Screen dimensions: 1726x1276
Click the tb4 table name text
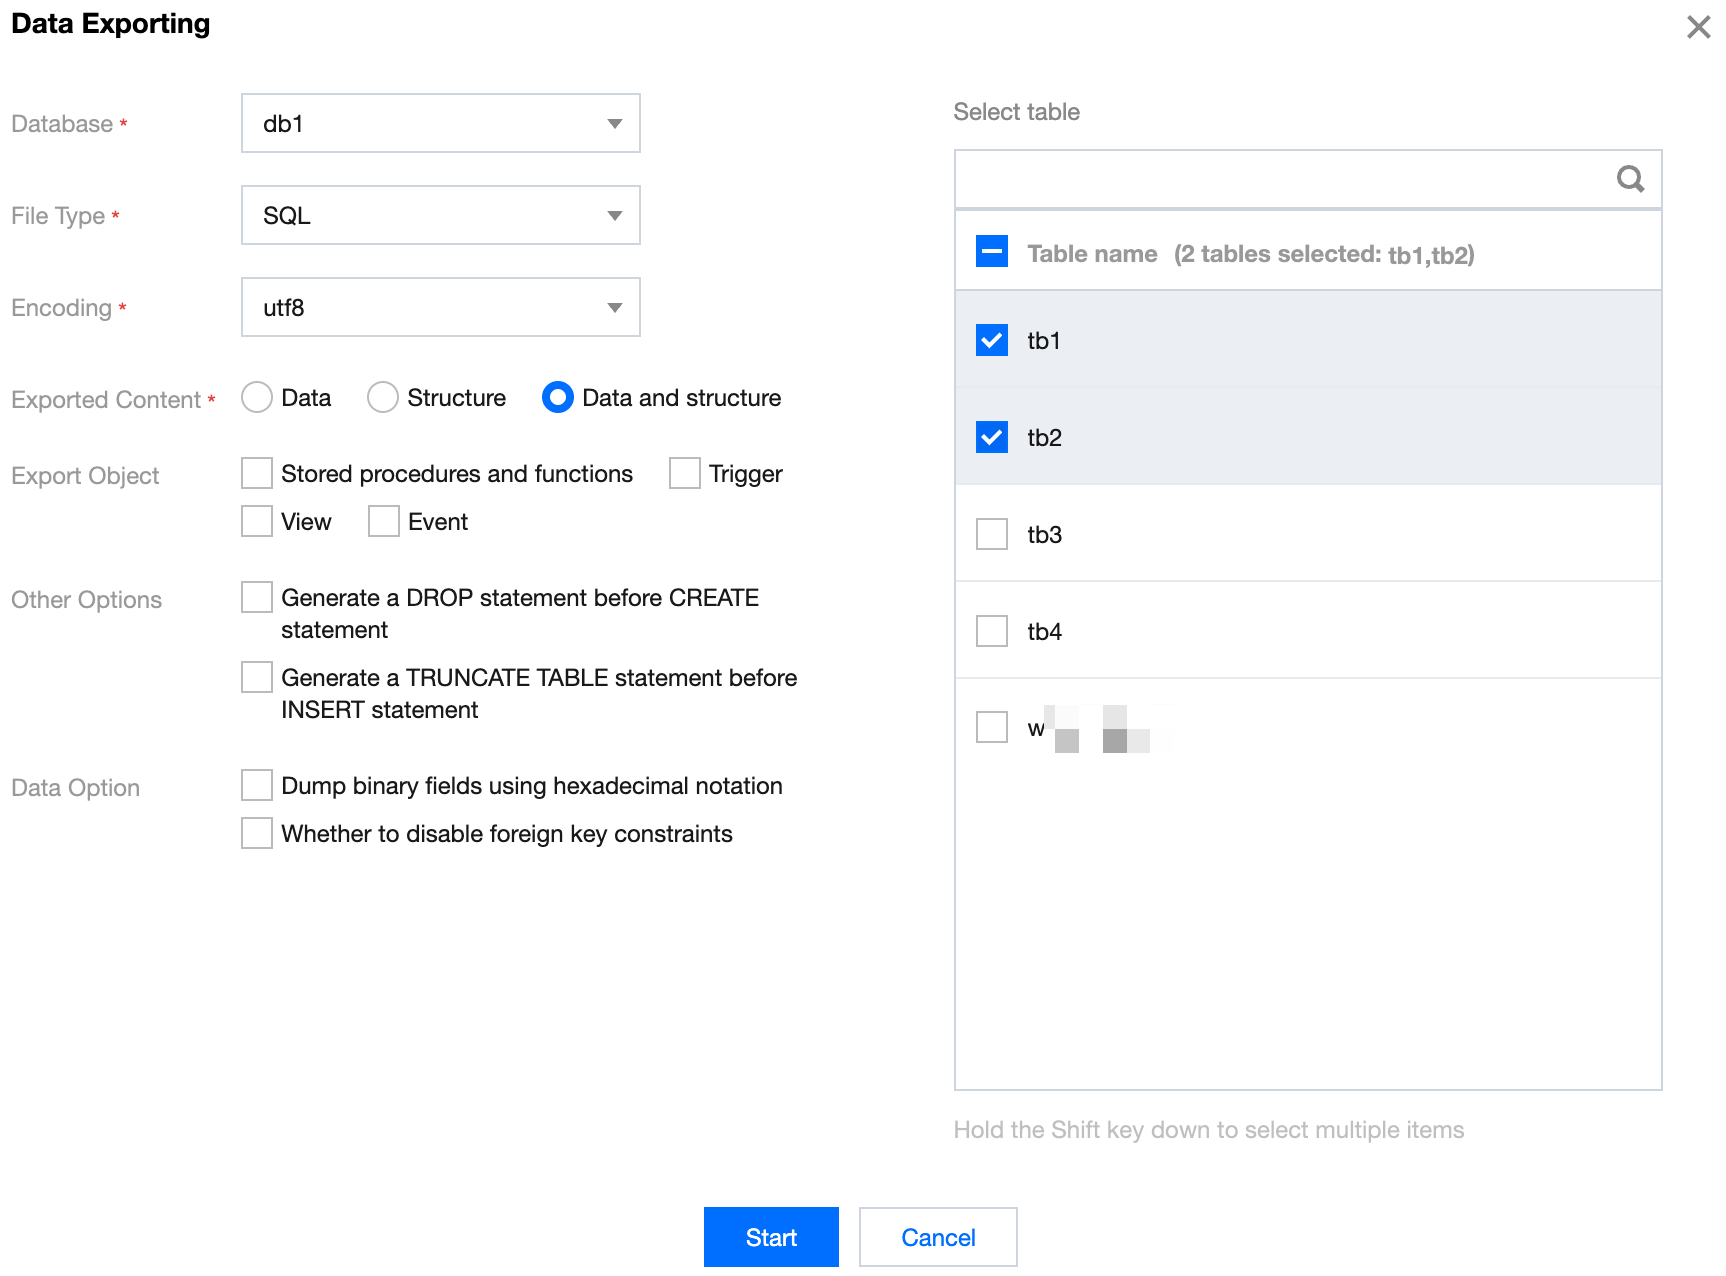click(x=1044, y=632)
